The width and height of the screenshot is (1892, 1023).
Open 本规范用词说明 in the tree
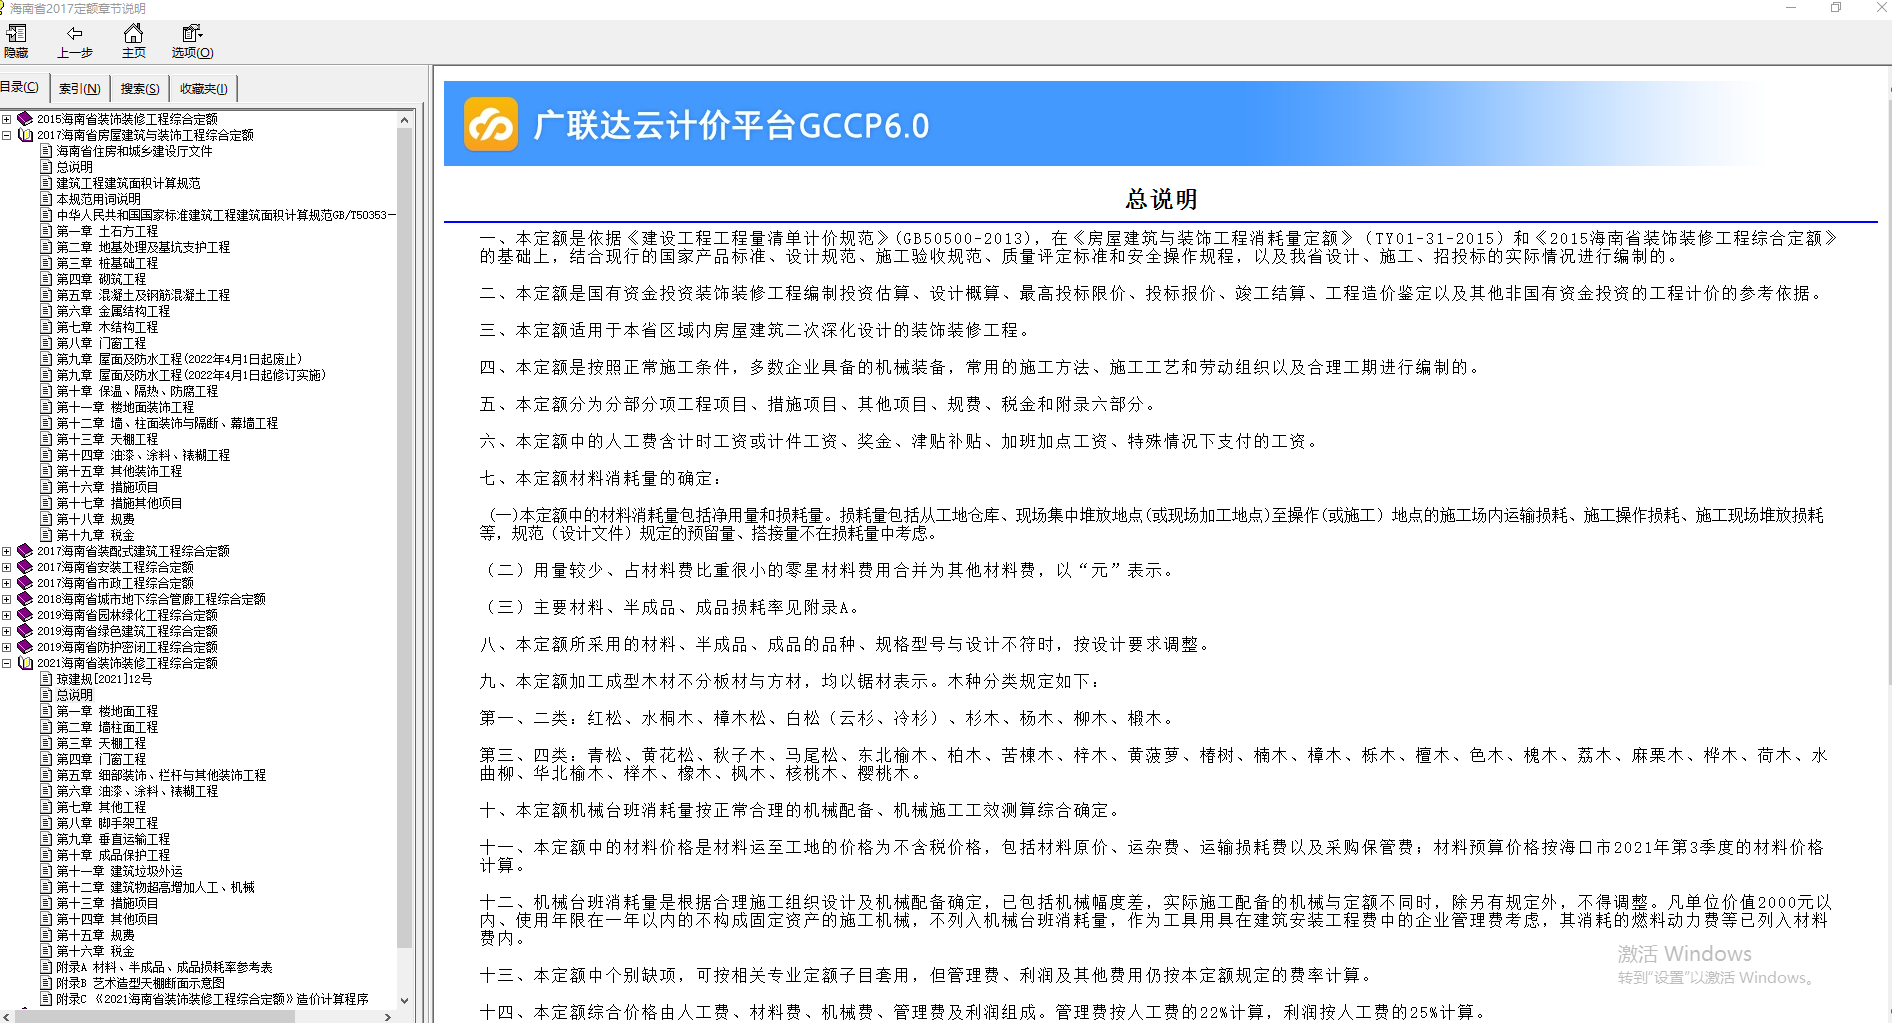point(98,199)
